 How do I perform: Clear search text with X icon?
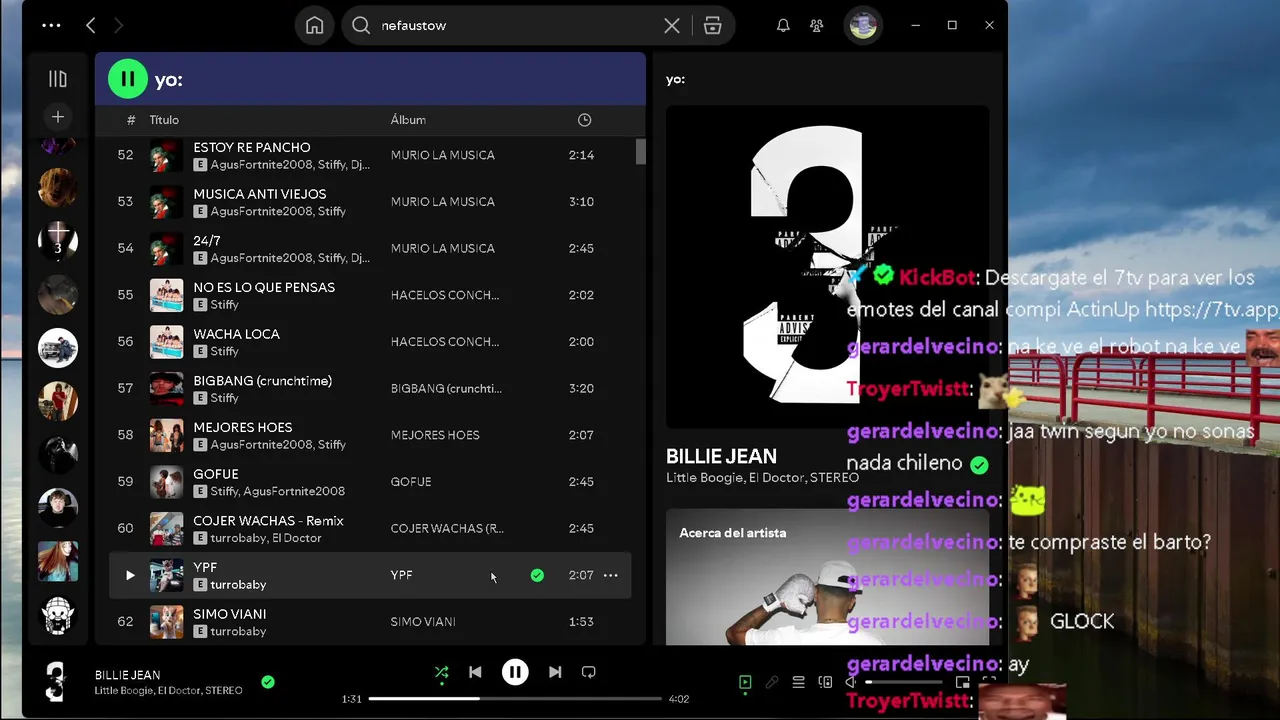coord(672,26)
